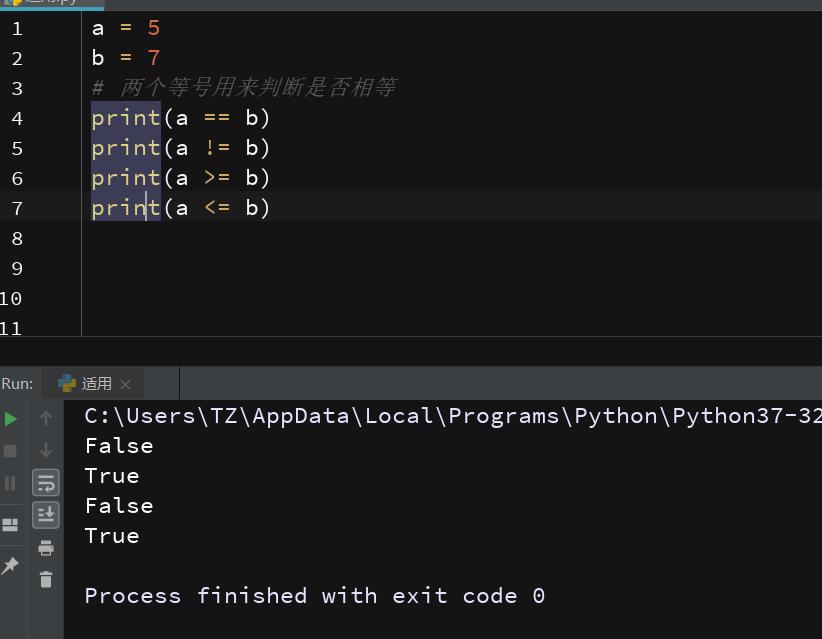Restore the Run window layout
The height and width of the screenshot is (639, 822).
point(11,524)
